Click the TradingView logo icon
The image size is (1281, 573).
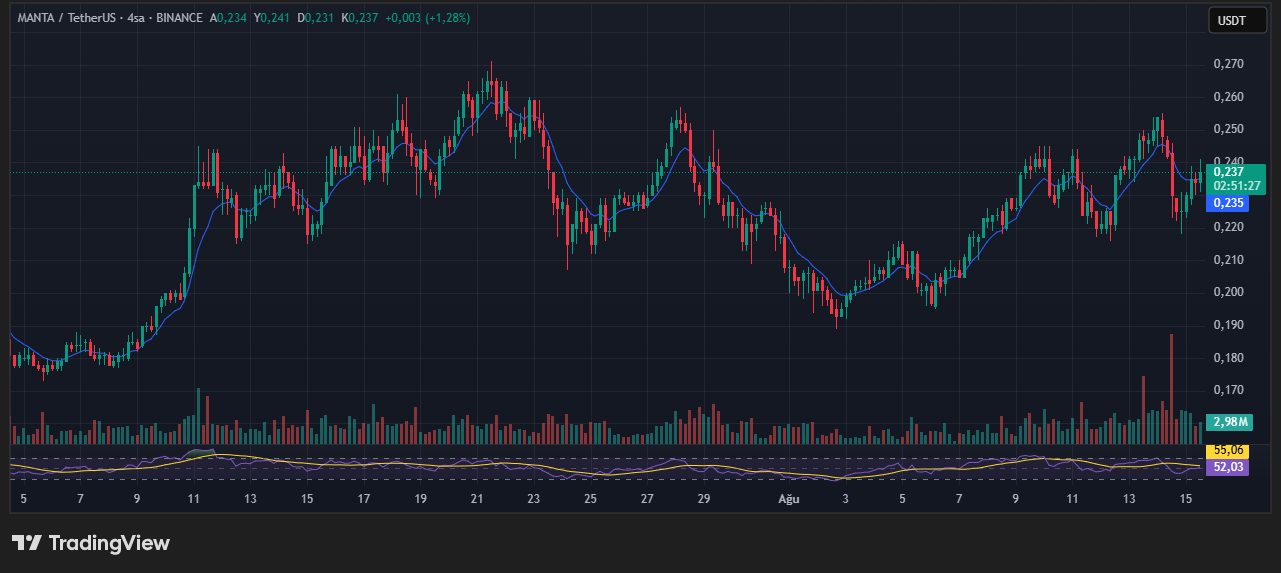tap(27, 543)
